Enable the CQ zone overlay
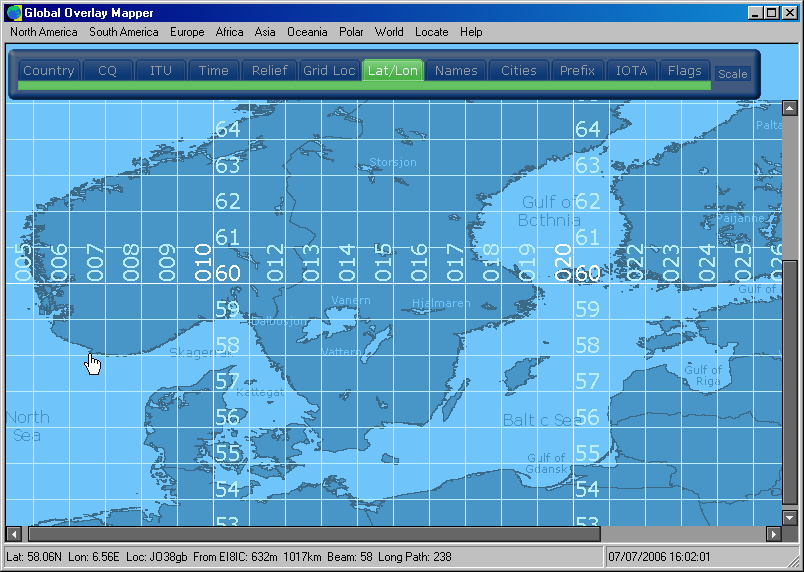 107,71
